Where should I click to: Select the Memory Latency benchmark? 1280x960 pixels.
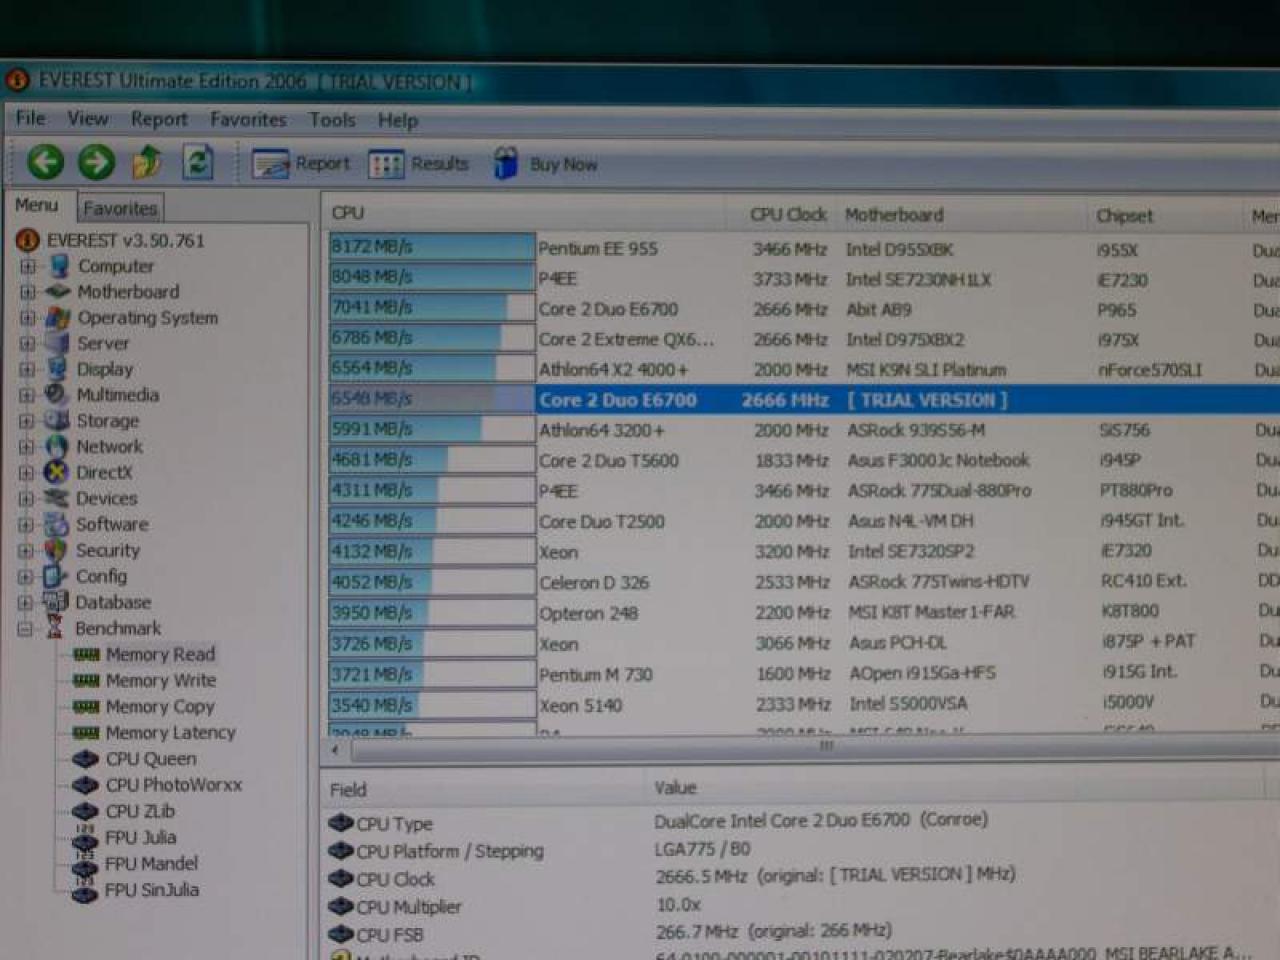click(171, 732)
